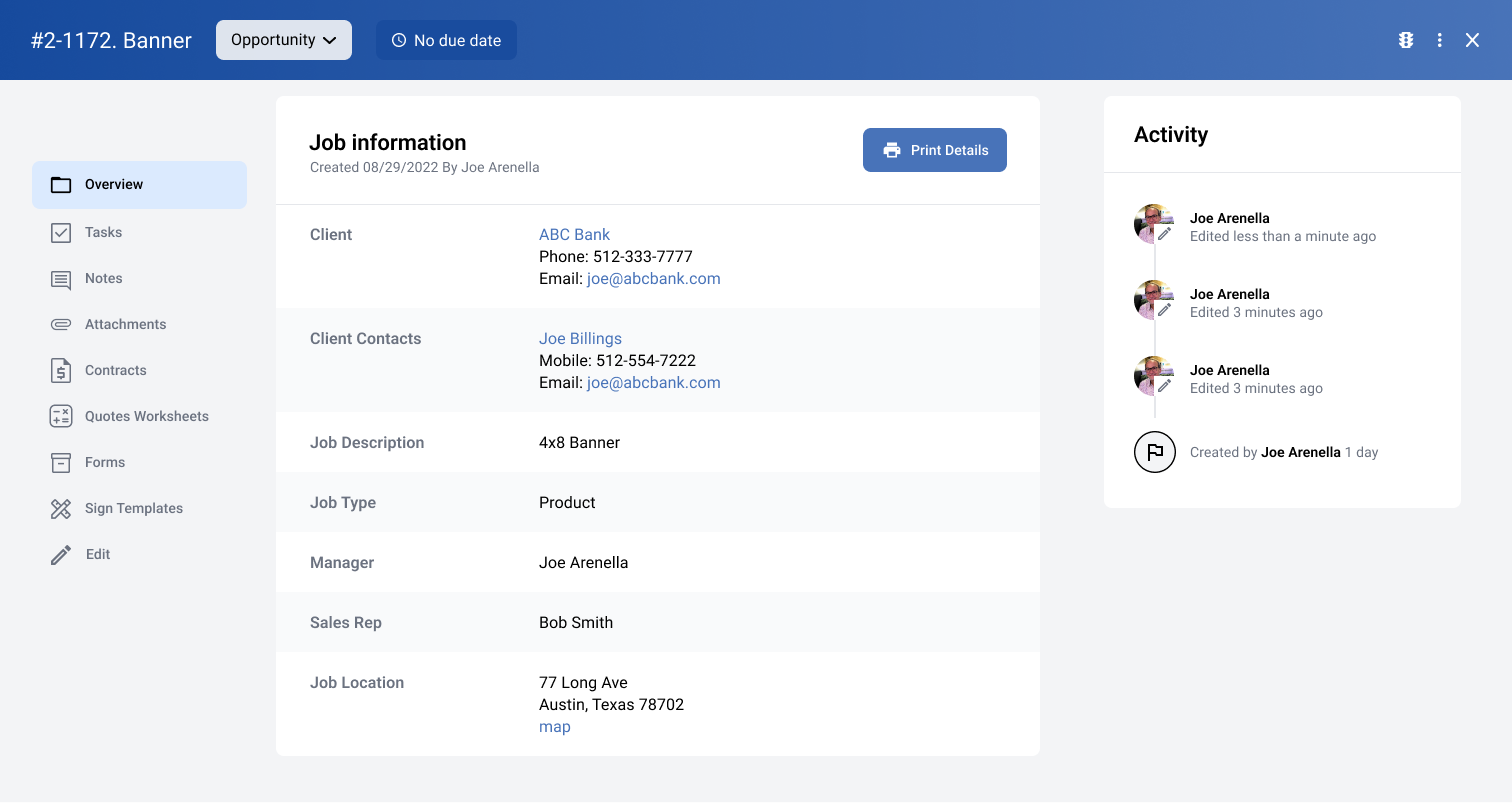Screen dimensions: 1512x803
Task: Click the Edit pencil icon in sidebar
Action: click(61, 554)
